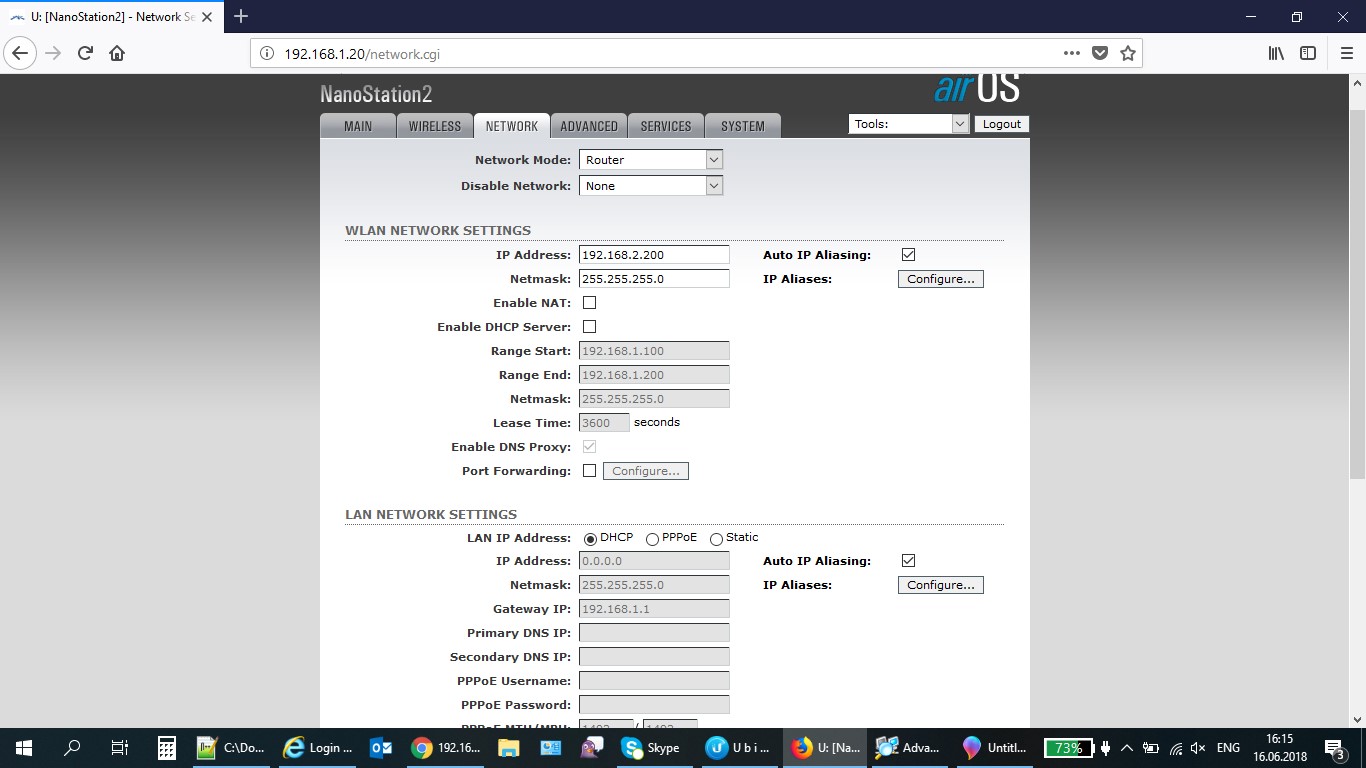Select DHCP for LAN IP Address
1366x768 pixels.
click(x=590, y=539)
